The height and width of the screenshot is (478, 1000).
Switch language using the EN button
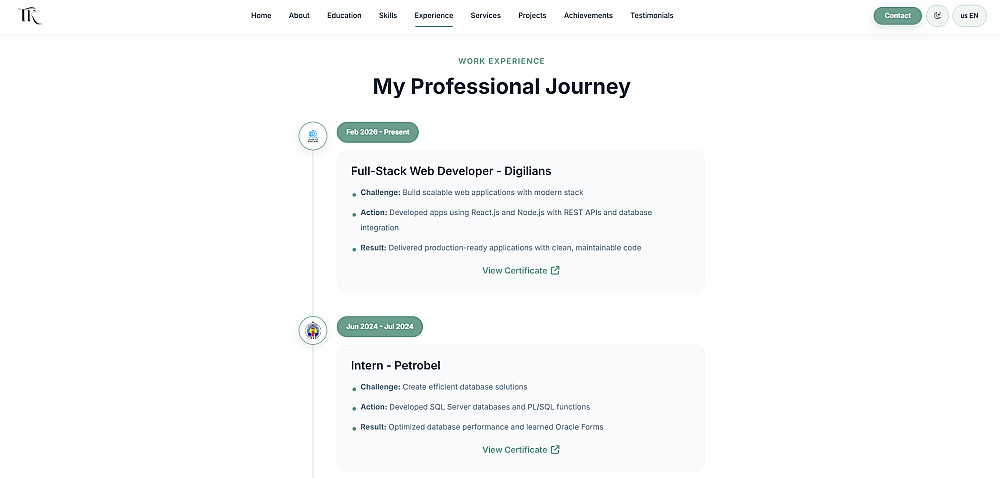tap(969, 16)
